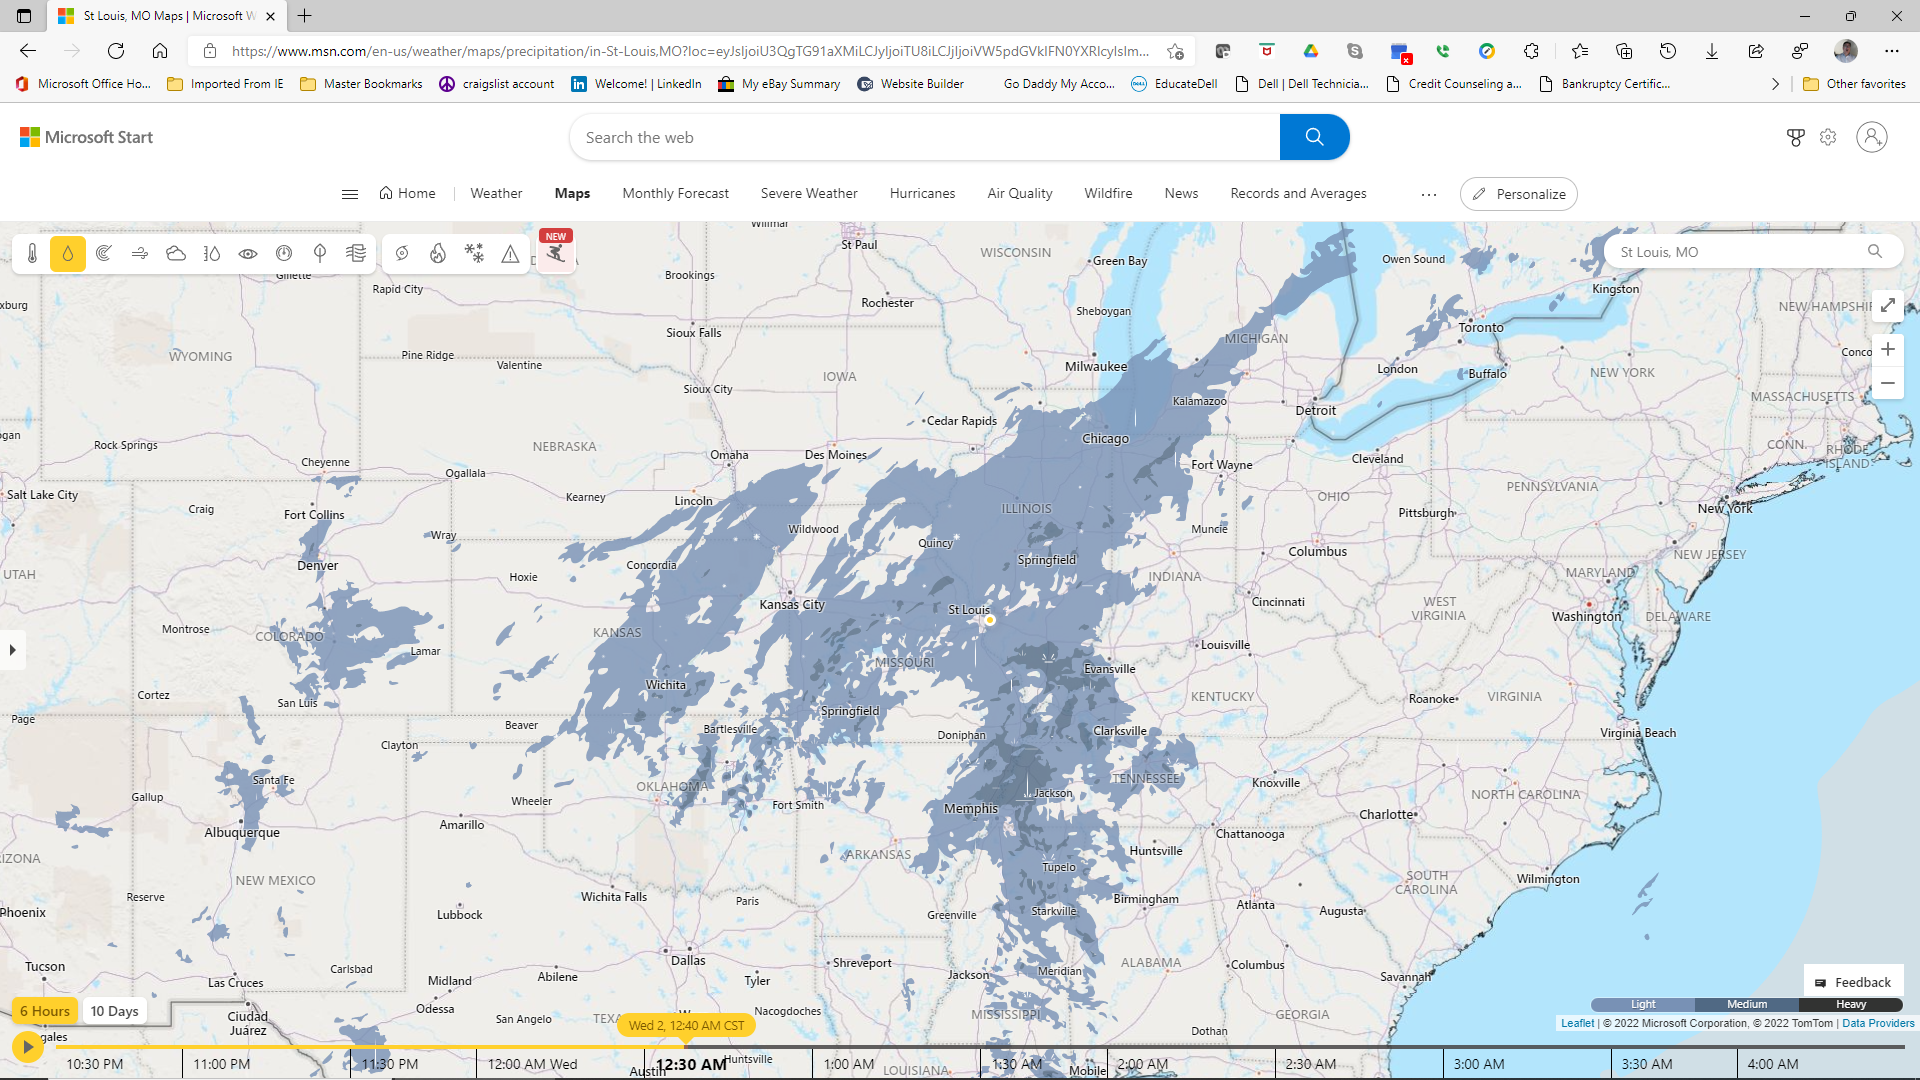Screen dimensions: 1920x1080
Task: Click the Heavy intensity legend segment
Action: pyautogui.click(x=1851, y=1004)
